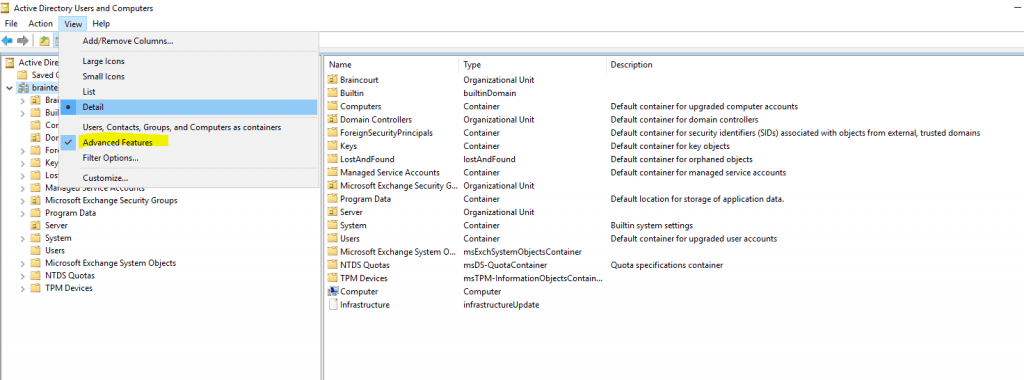
Task: Sort by the Name column header
Action: pyautogui.click(x=391, y=65)
